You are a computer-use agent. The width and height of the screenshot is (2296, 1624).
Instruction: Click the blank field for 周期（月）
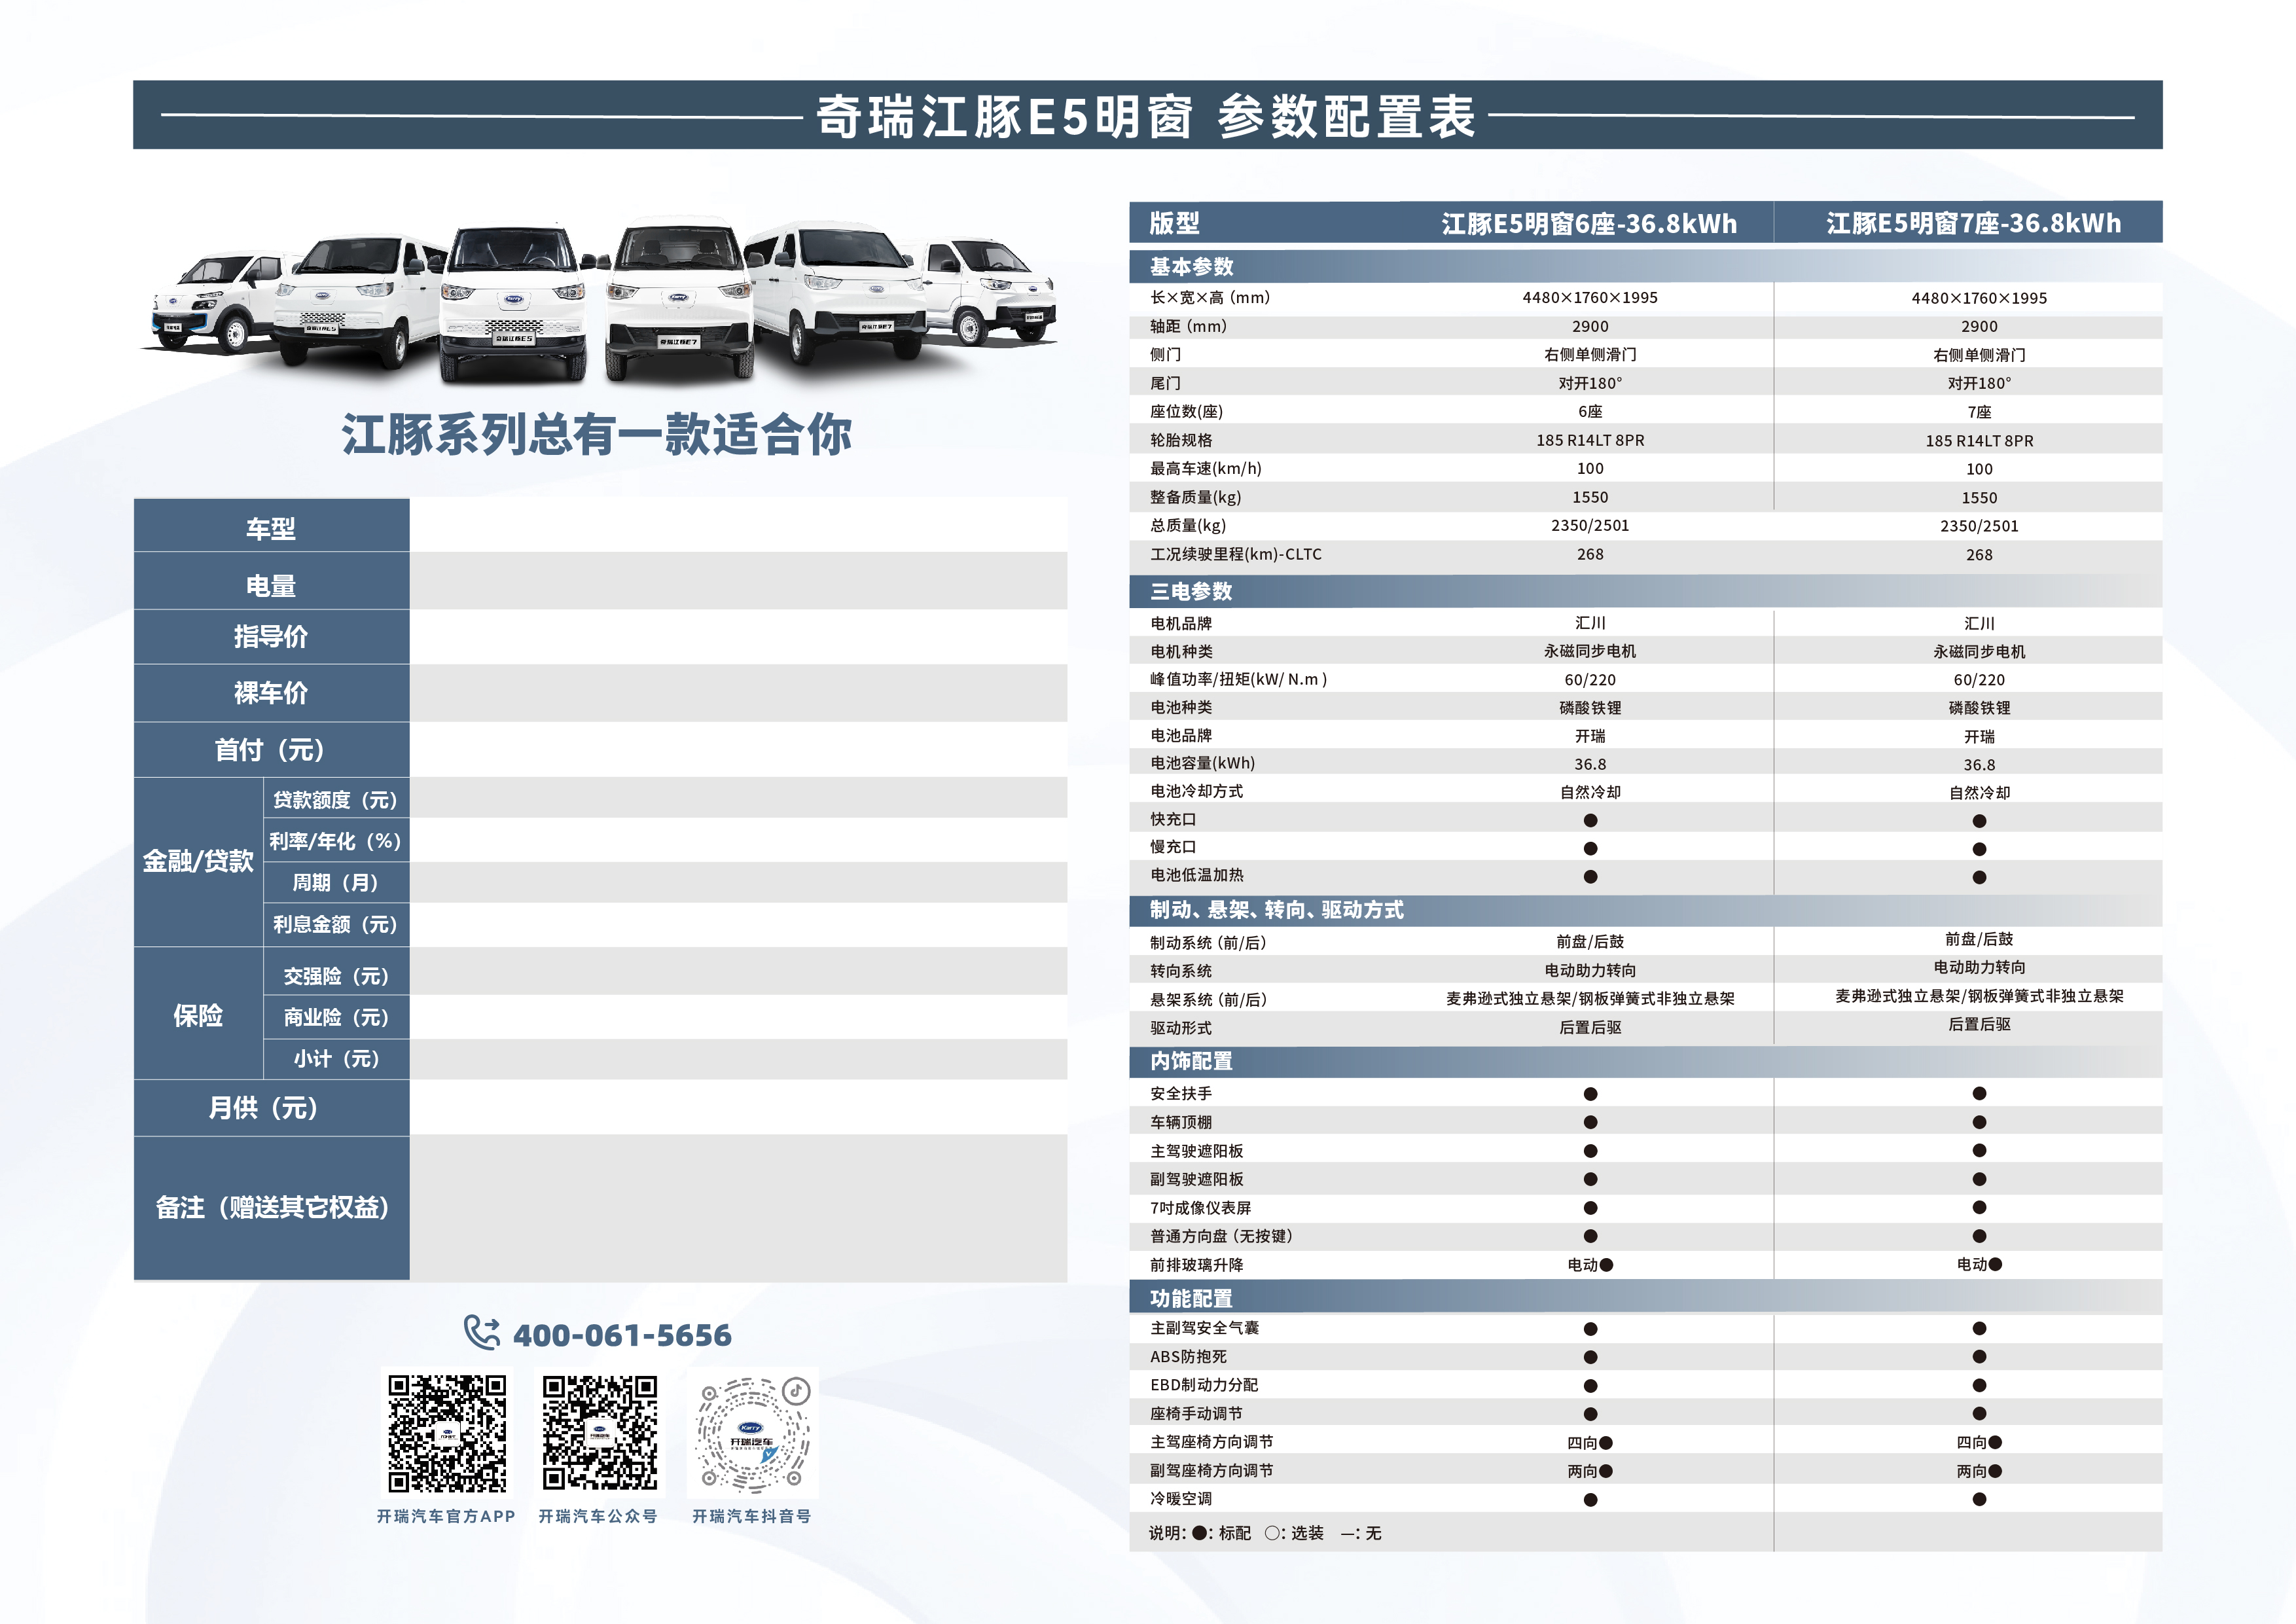tap(738, 883)
